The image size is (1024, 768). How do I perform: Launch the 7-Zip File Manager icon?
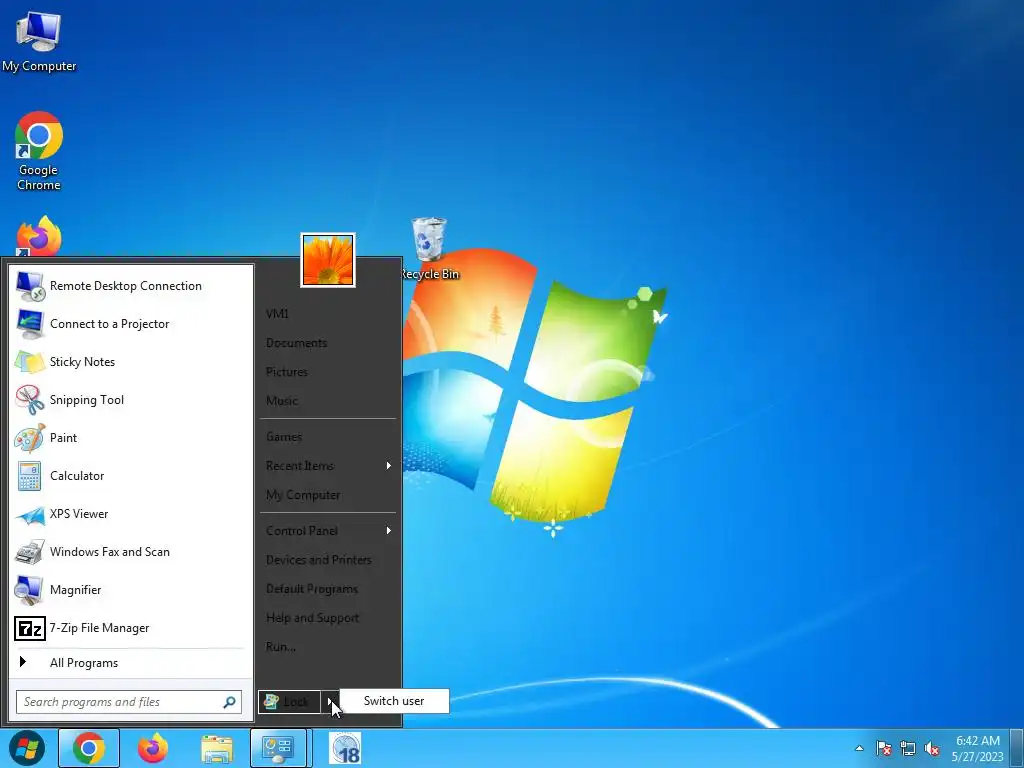point(30,628)
